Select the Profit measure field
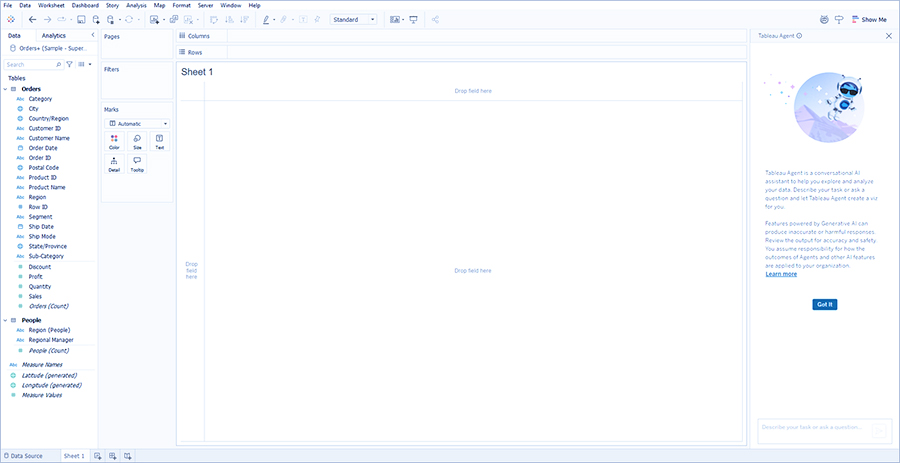 tap(36, 277)
